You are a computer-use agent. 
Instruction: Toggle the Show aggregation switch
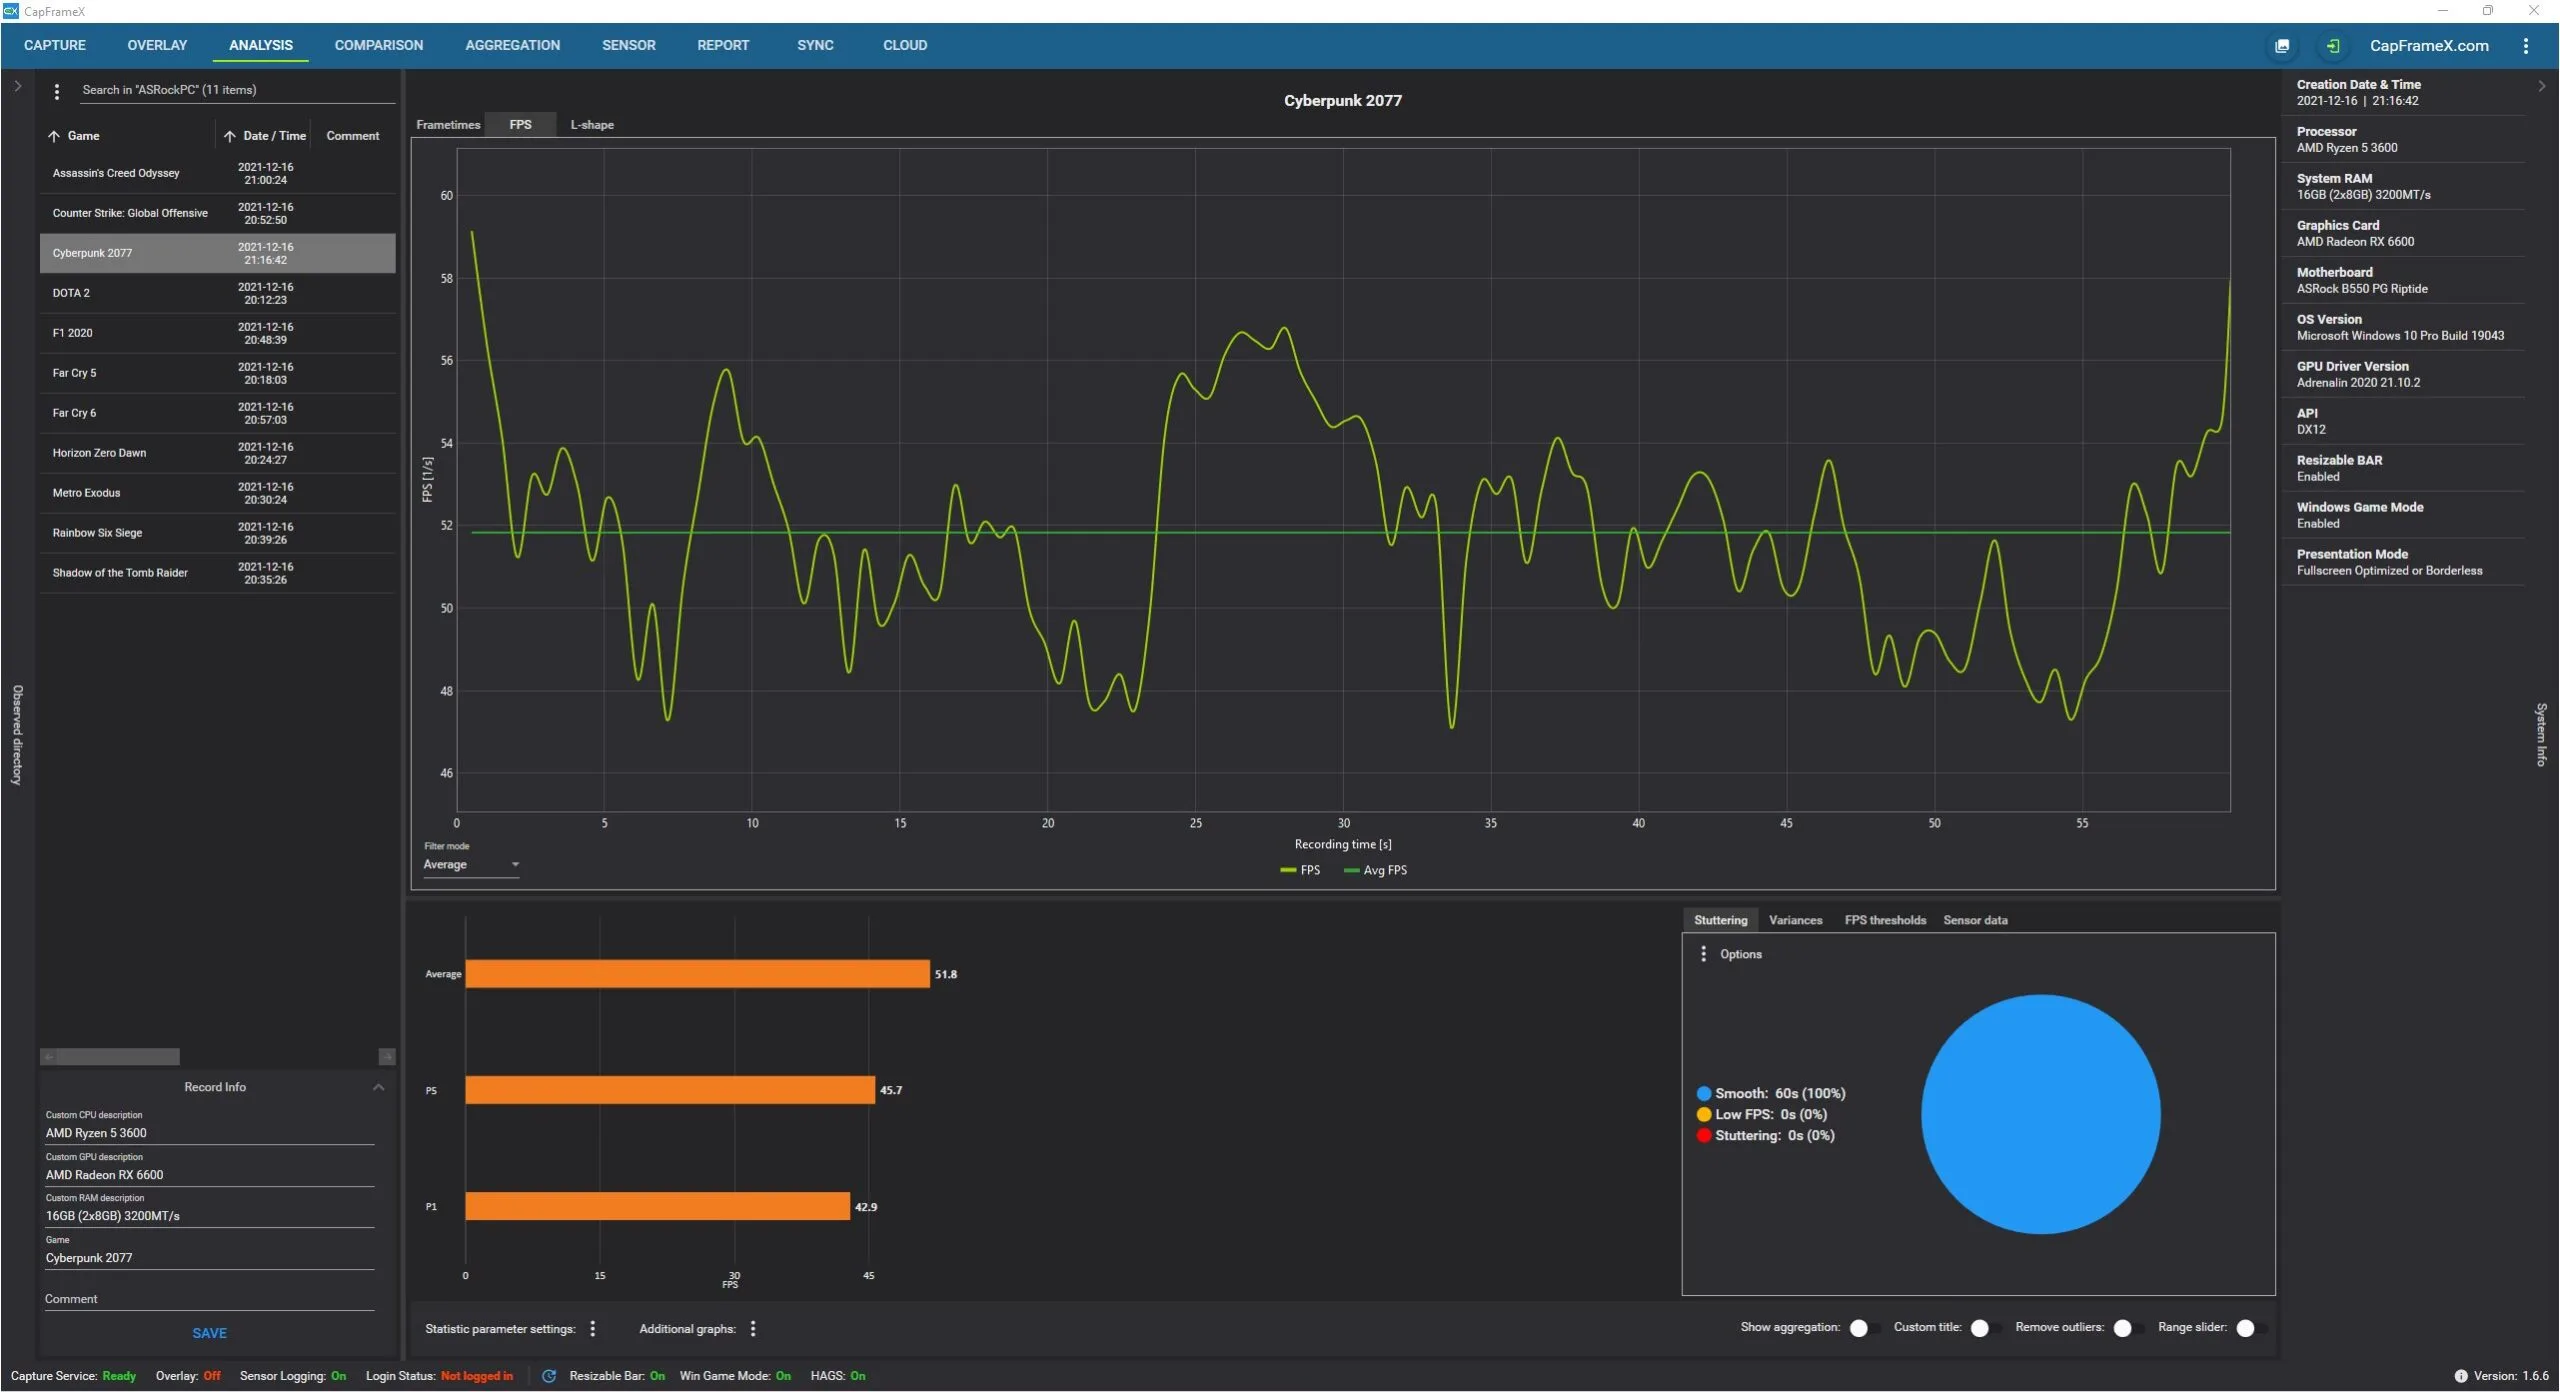[x=1864, y=1328]
